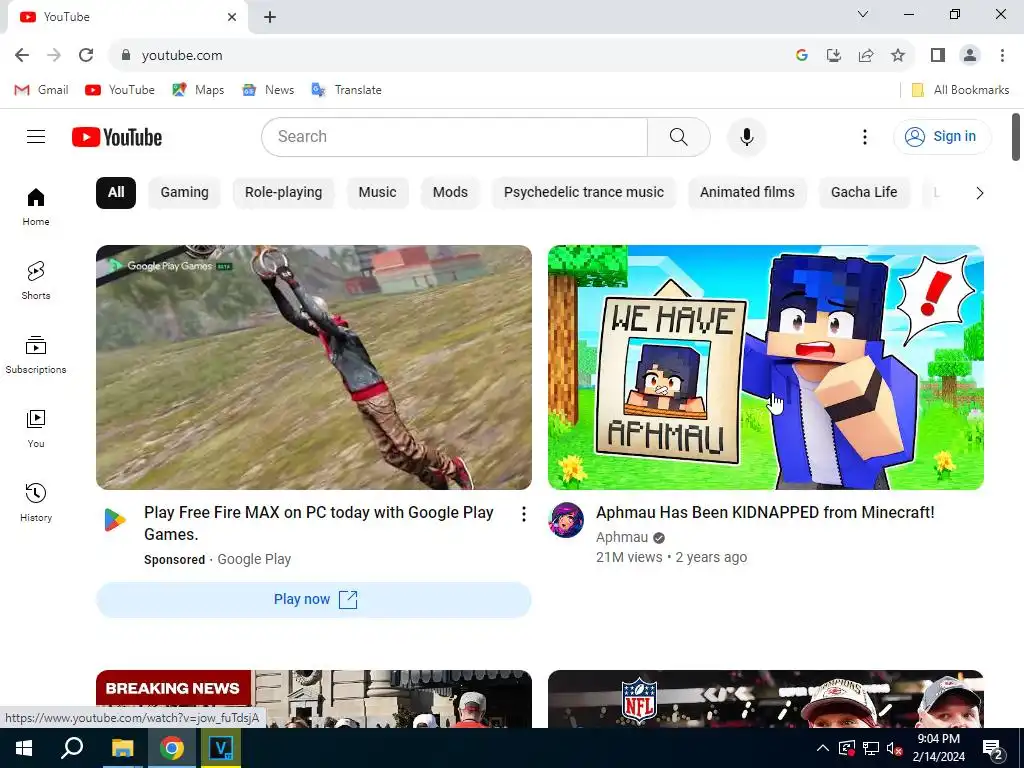This screenshot has width=1024, height=768.
Task: Click the YouTube logo in the header
Action: click(x=117, y=137)
